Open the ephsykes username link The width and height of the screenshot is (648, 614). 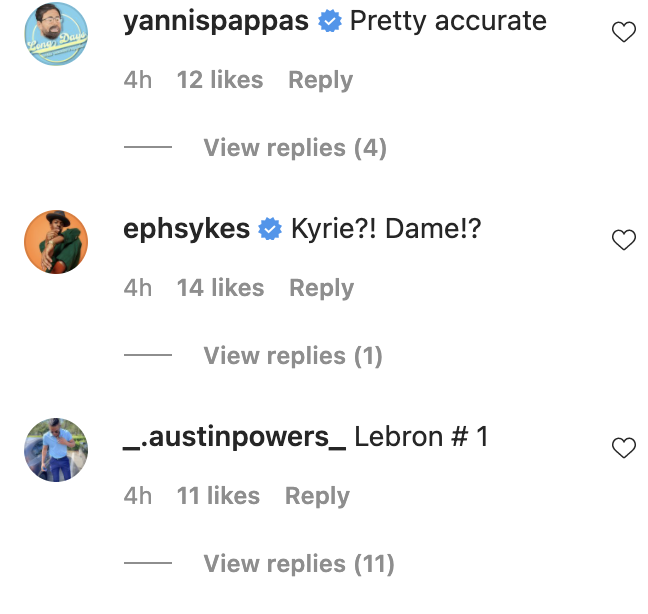(186, 230)
